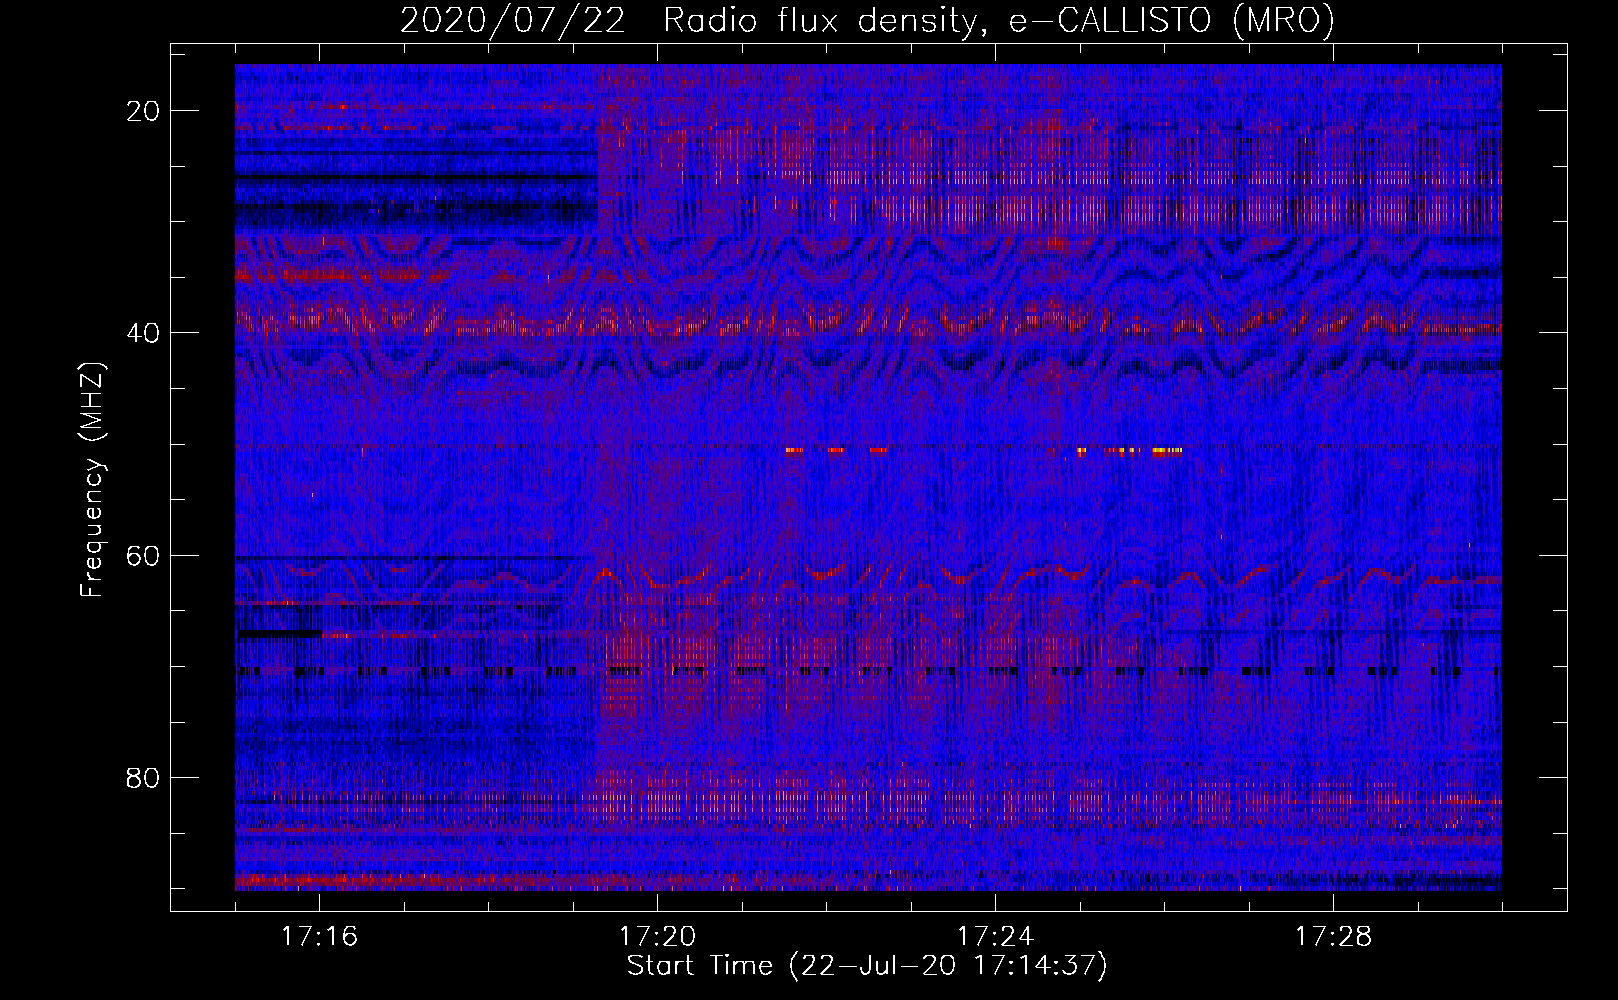Click the 20 MHz frequency tick label
Screen dimensions: 1618x1000
coord(144,111)
